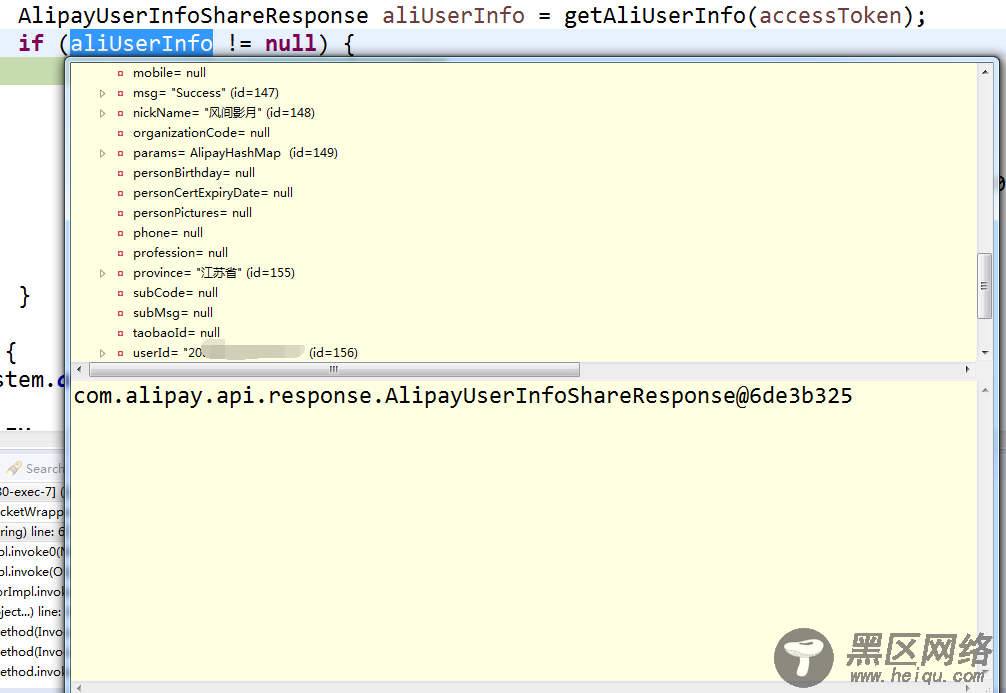This screenshot has height=693, width=1006.
Task: Click the null keyword in the if condition
Action: [291, 44]
